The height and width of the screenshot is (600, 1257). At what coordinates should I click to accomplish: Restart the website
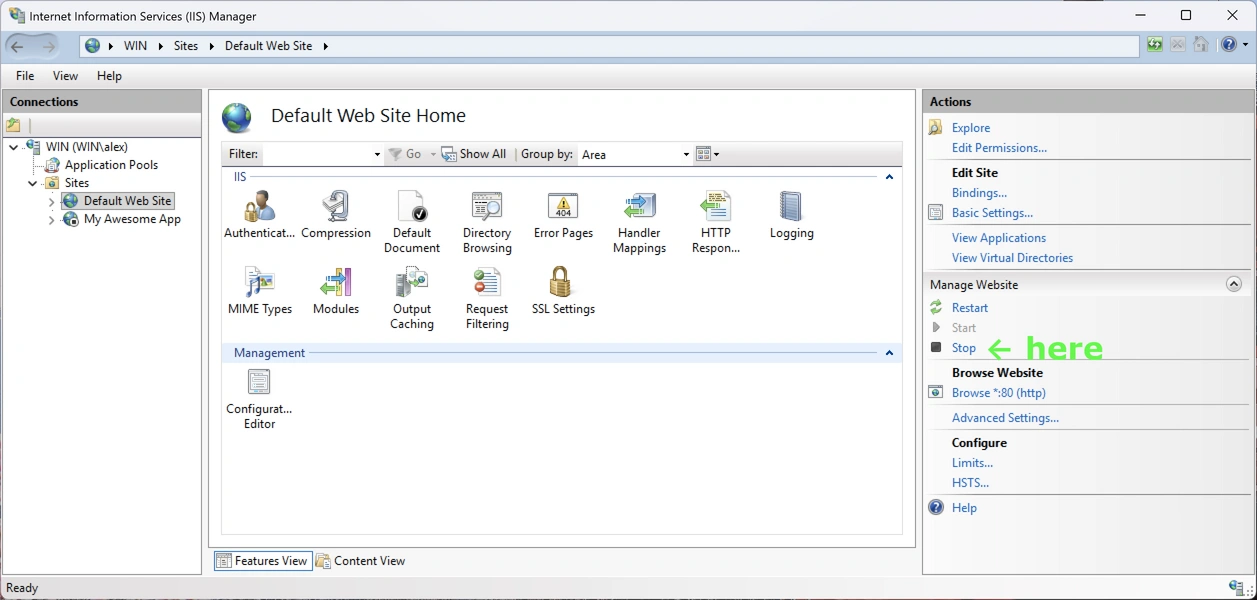[970, 308]
